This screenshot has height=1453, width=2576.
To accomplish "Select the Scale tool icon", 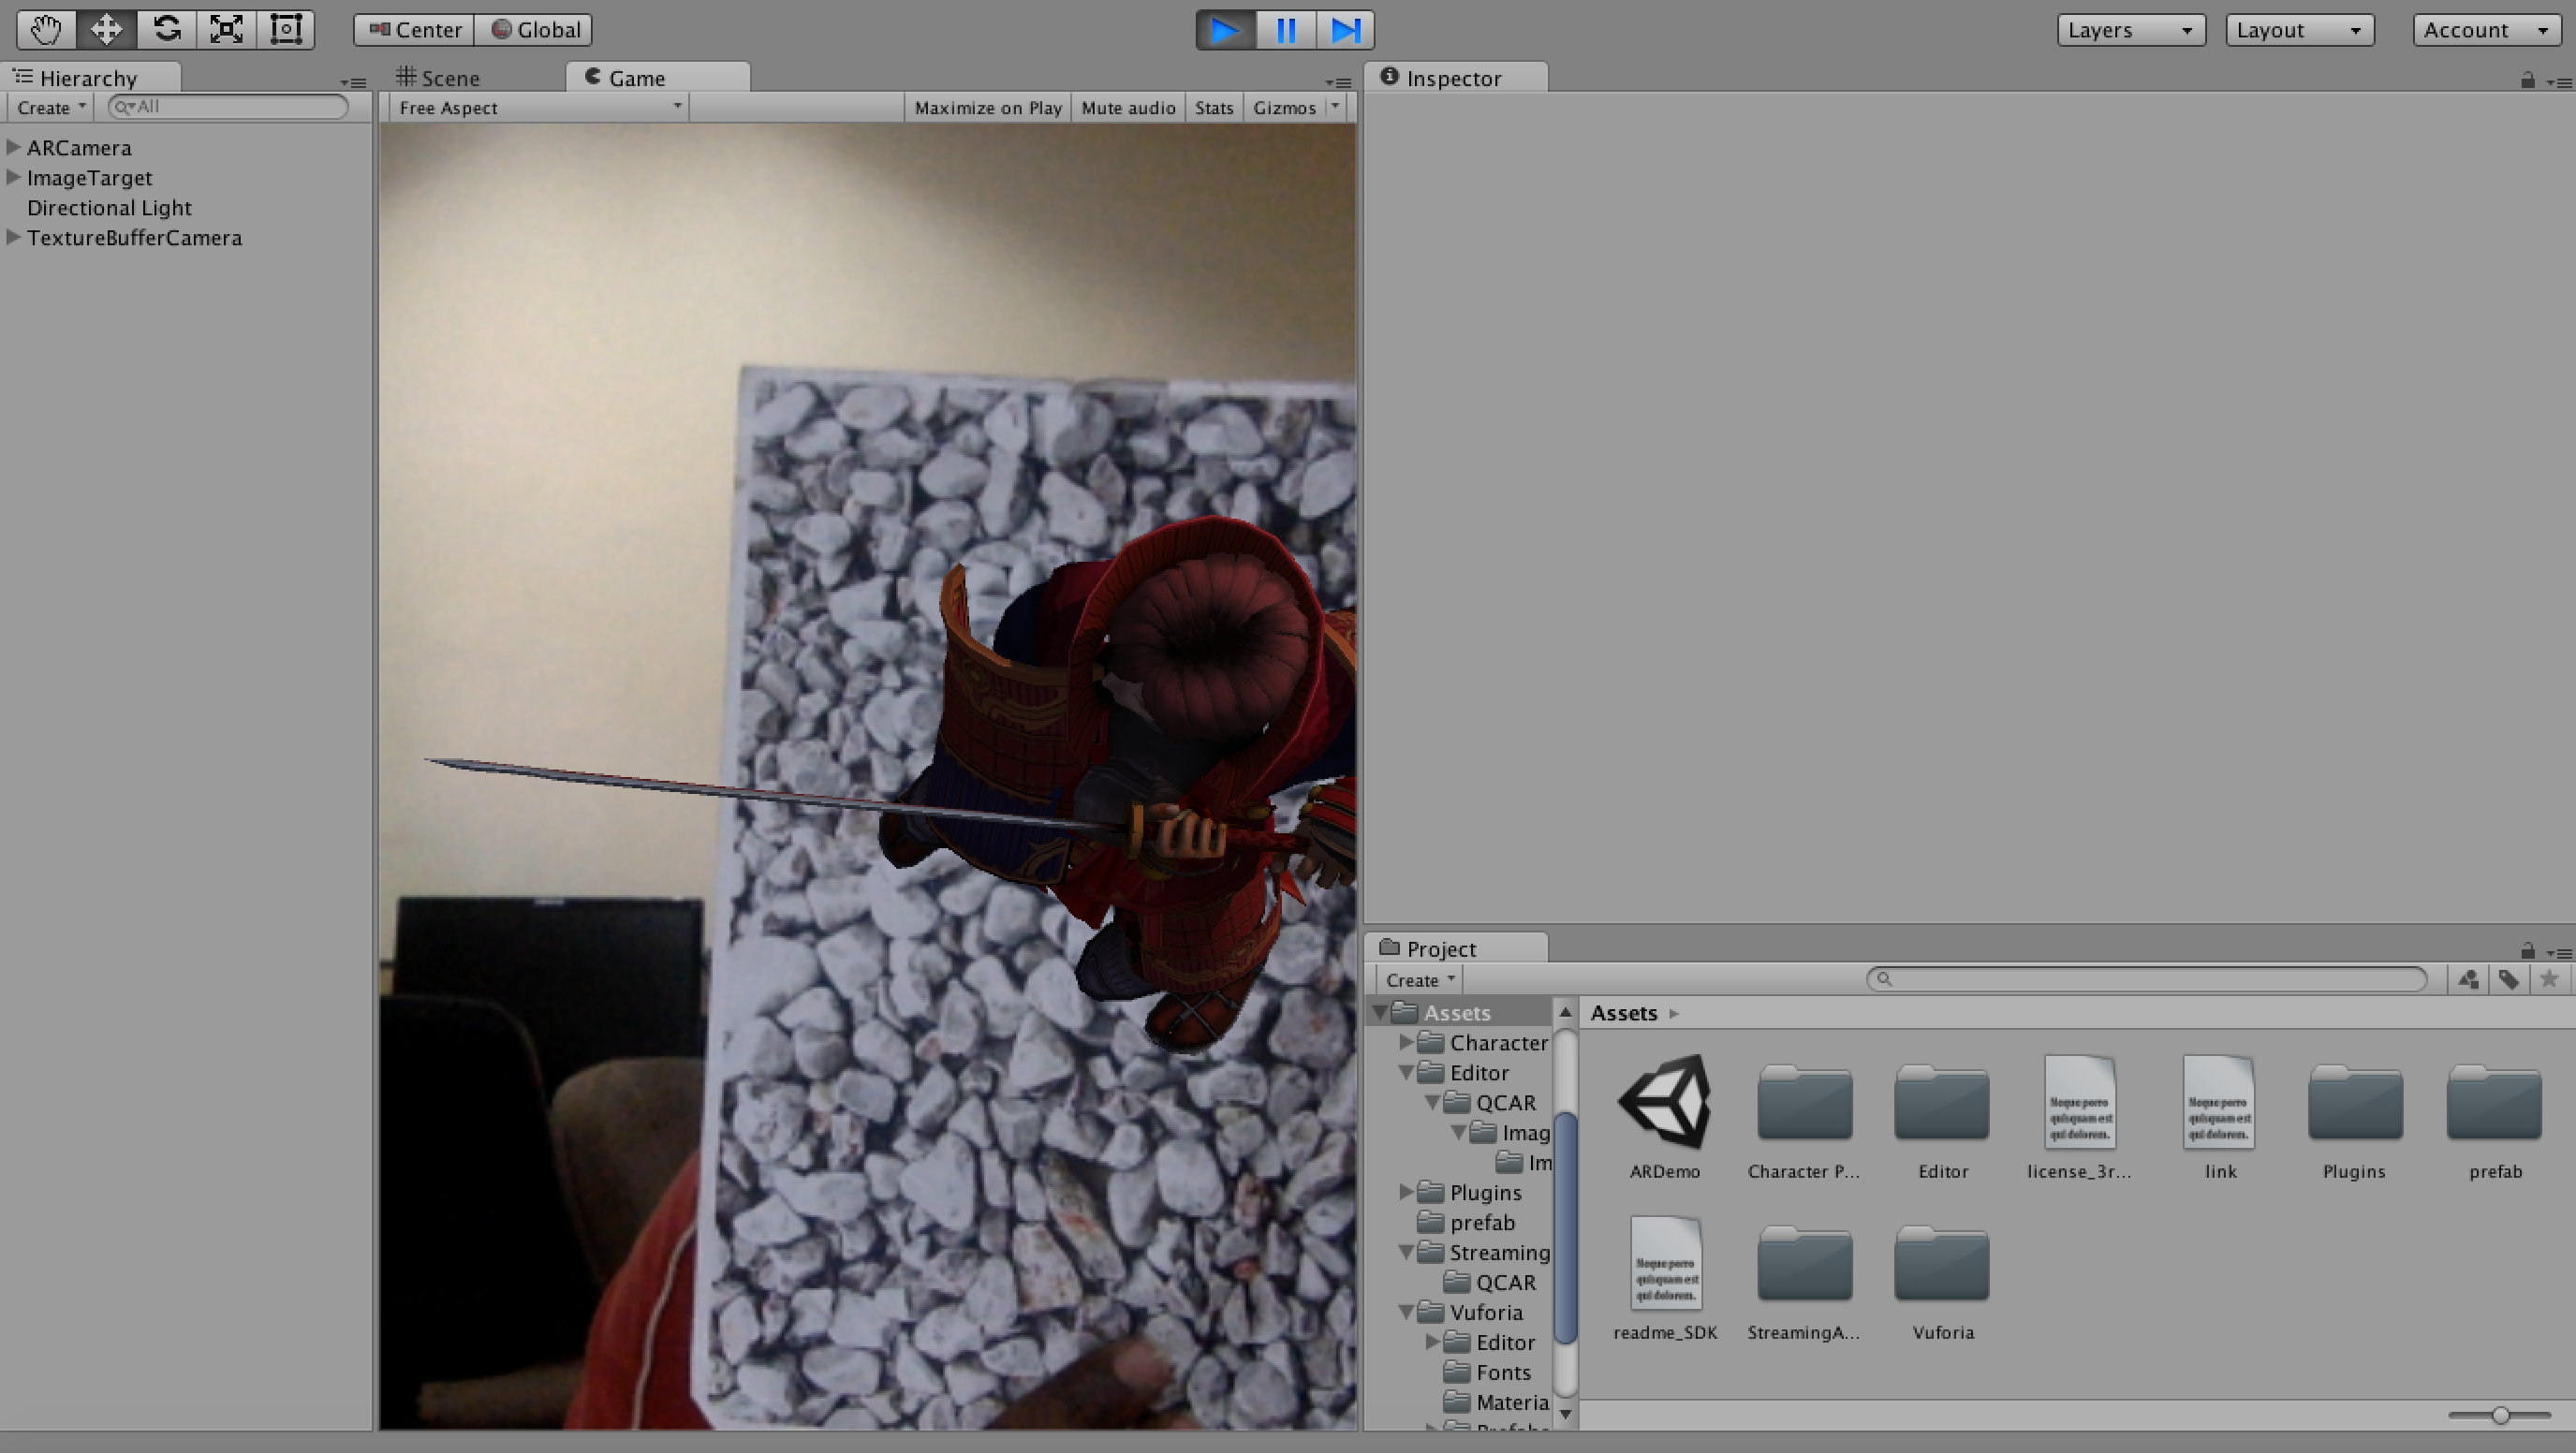I will point(226,30).
